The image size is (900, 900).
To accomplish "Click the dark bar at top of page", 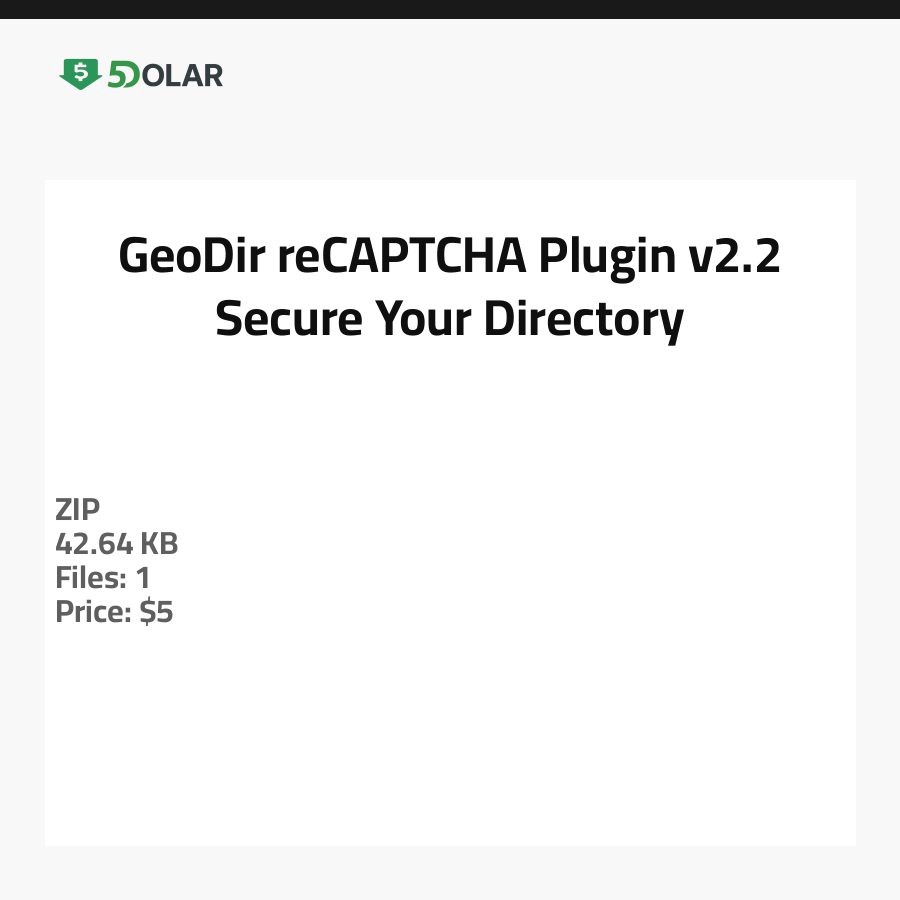I will pos(450,9).
